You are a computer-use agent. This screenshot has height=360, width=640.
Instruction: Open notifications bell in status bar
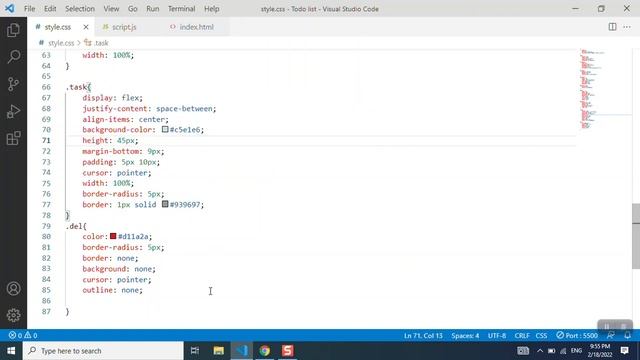click(x=627, y=335)
